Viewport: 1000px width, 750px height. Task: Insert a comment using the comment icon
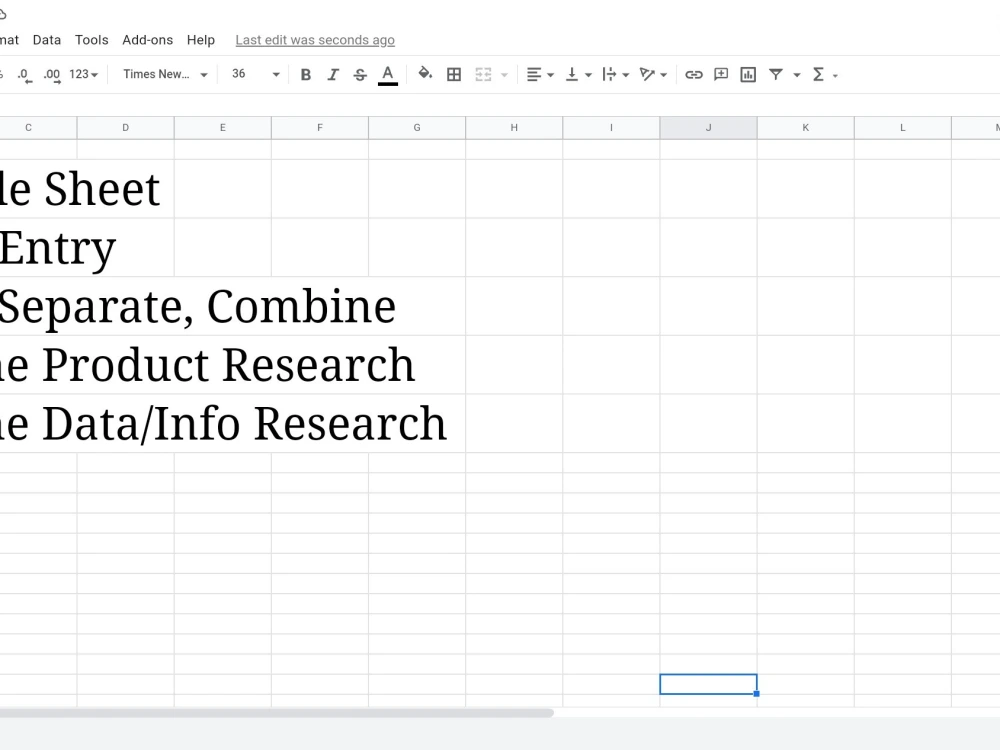(721, 75)
